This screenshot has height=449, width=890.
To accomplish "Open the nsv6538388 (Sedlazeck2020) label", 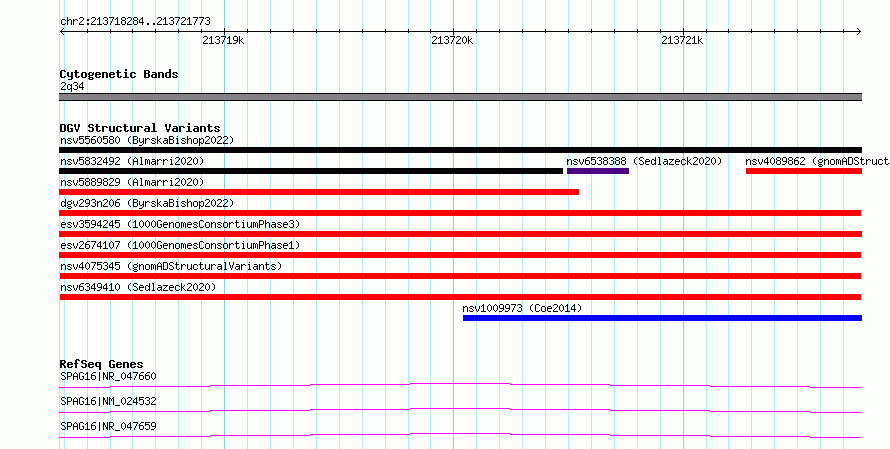I will pyautogui.click(x=644, y=161).
